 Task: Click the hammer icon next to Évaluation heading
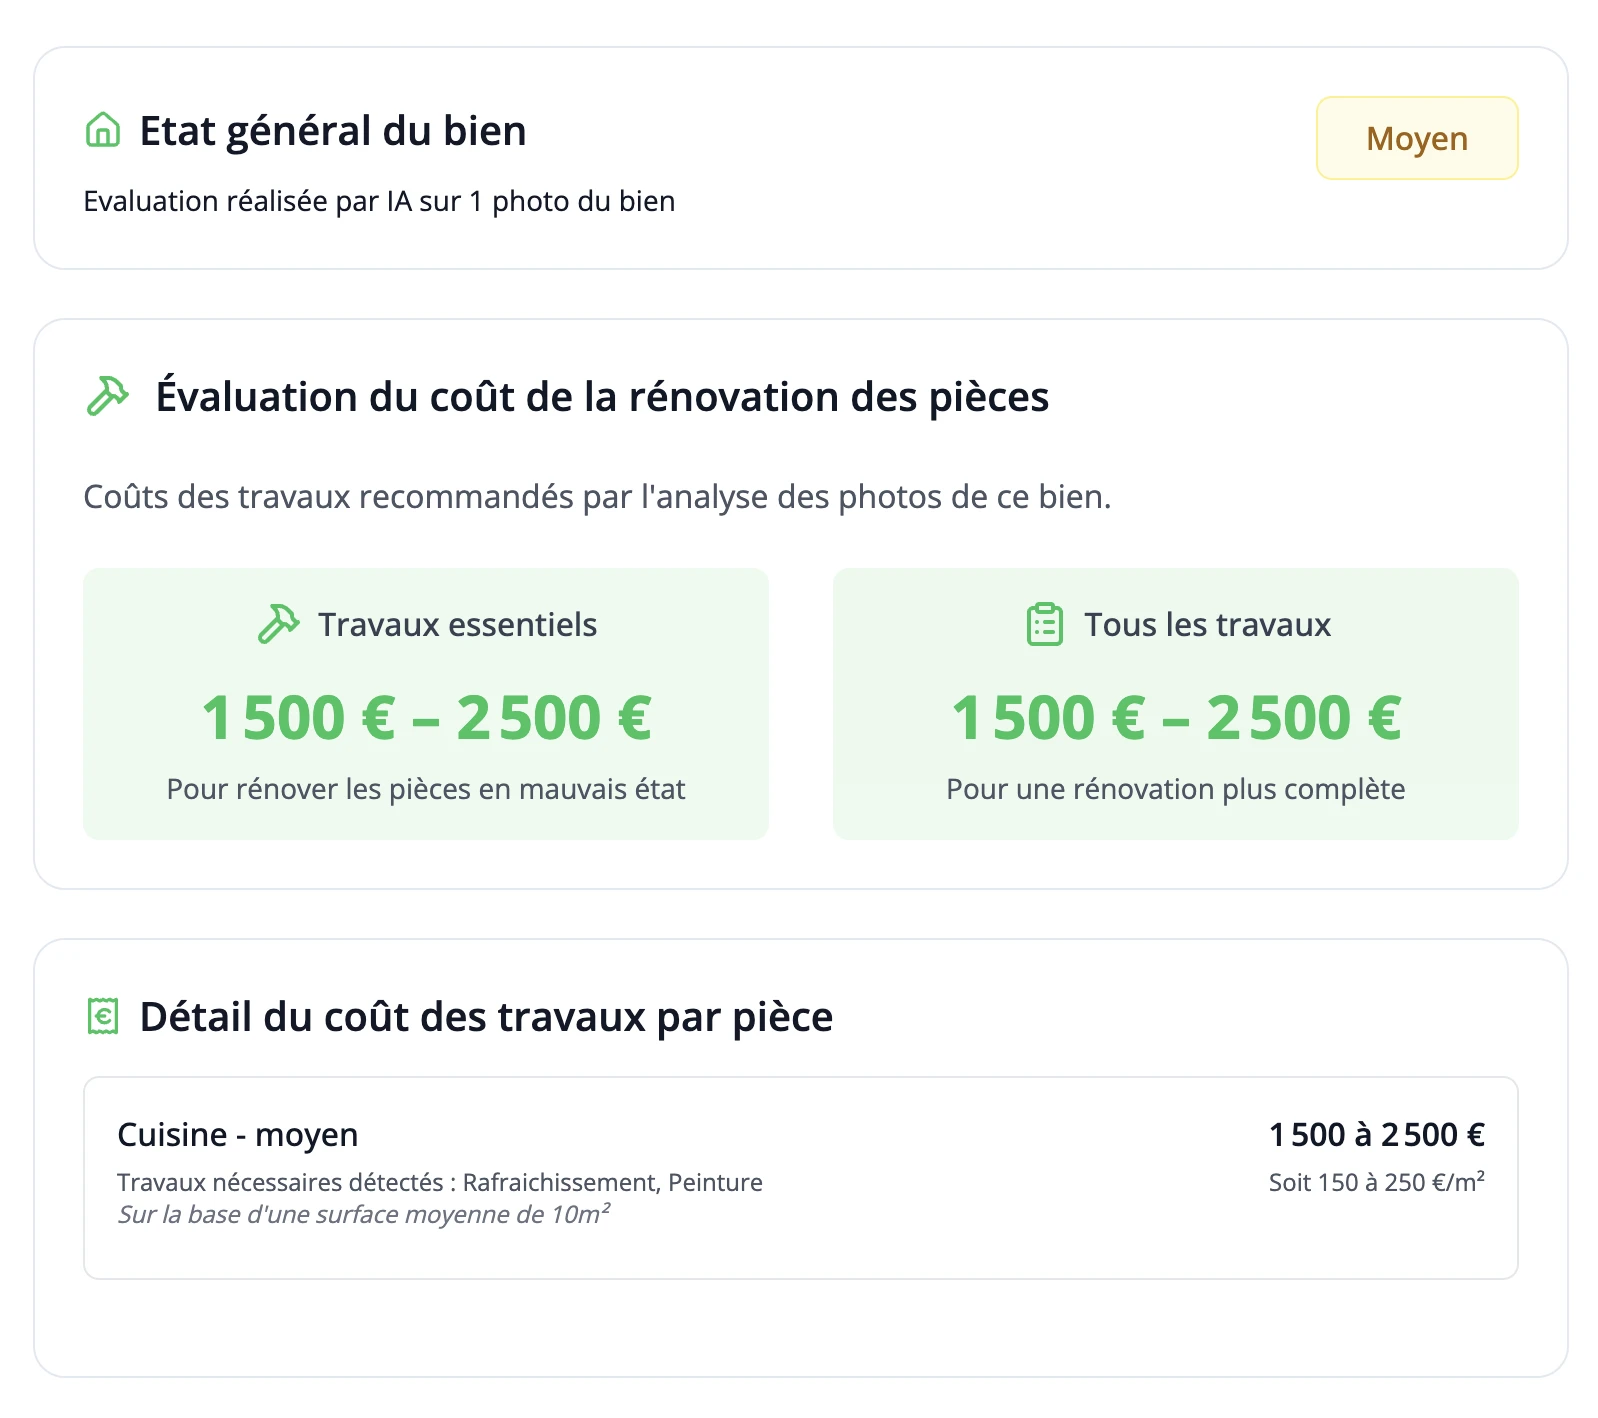[x=108, y=396]
